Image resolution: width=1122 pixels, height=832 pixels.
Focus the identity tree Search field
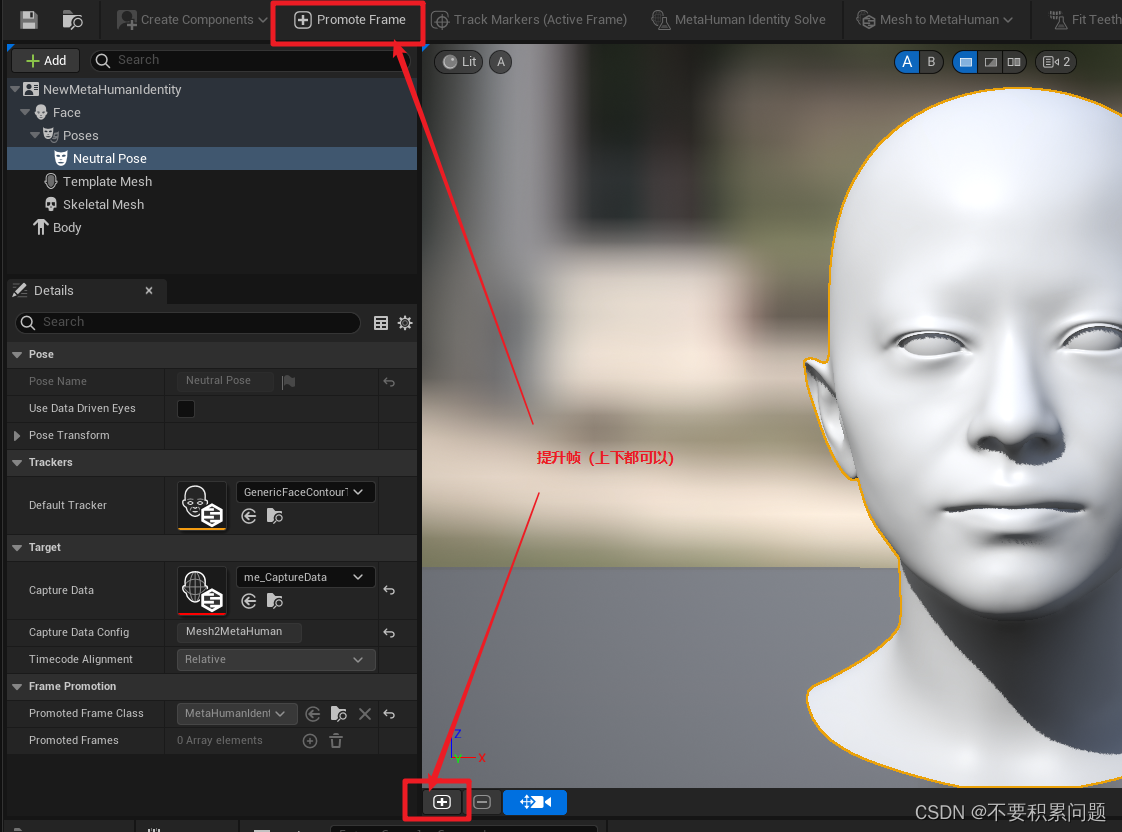tap(249, 60)
